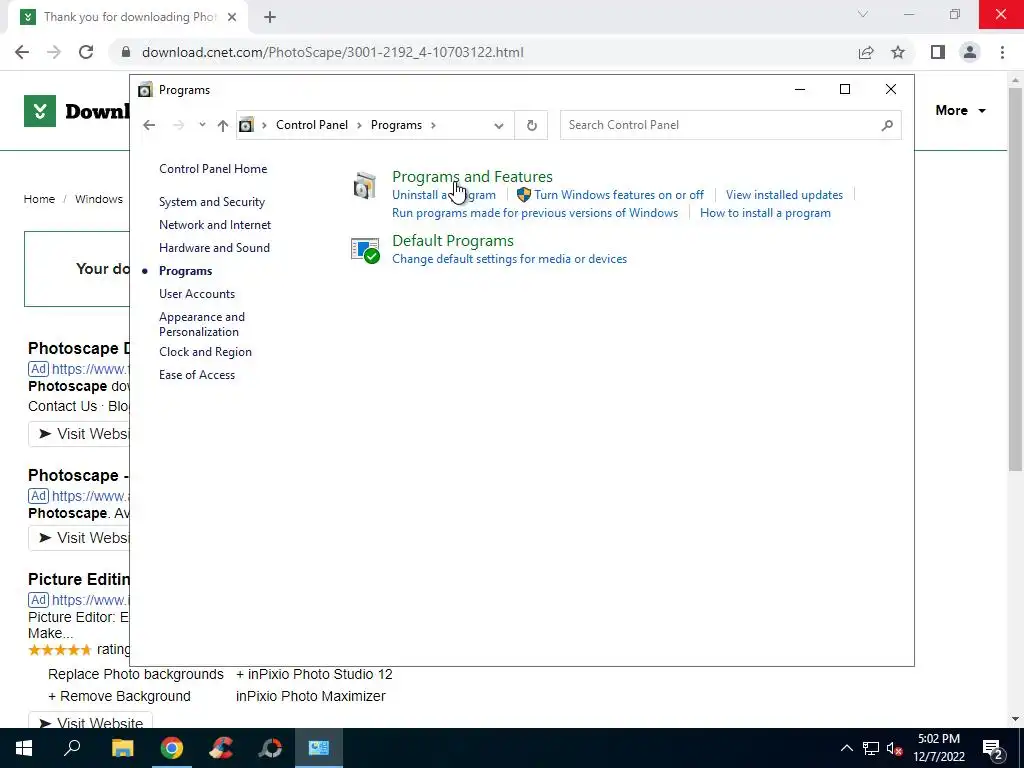Open Chrome tab search dropdown
The width and height of the screenshot is (1024, 768).
pyautogui.click(x=863, y=14)
